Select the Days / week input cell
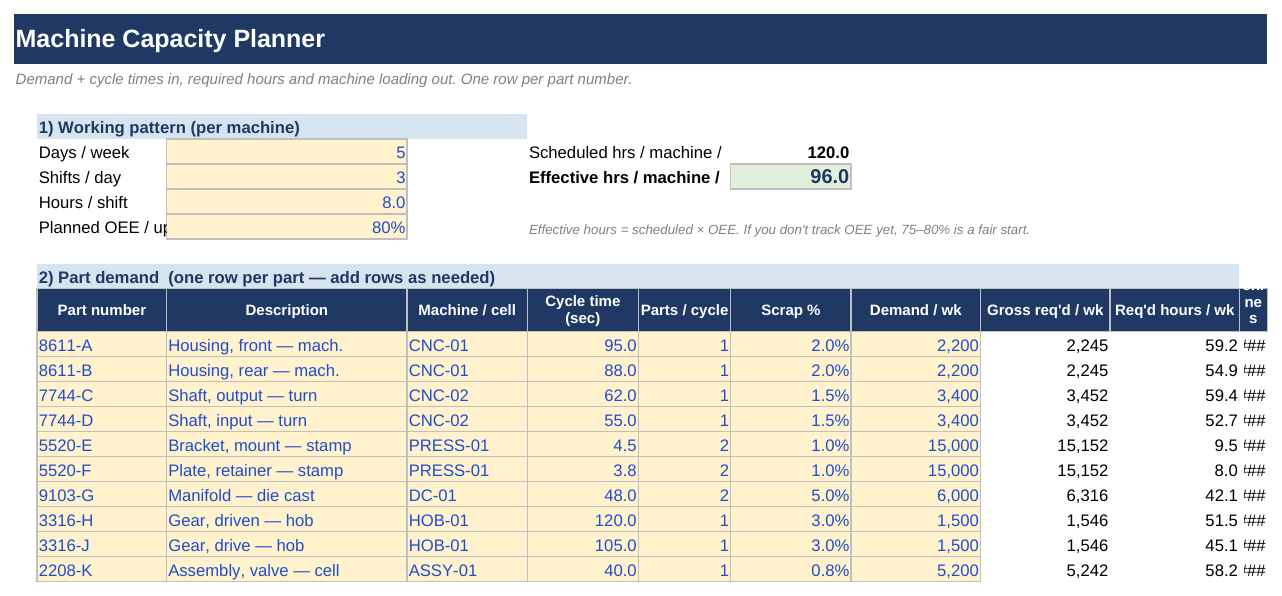This screenshot has width=1282, height=596. 286,152
